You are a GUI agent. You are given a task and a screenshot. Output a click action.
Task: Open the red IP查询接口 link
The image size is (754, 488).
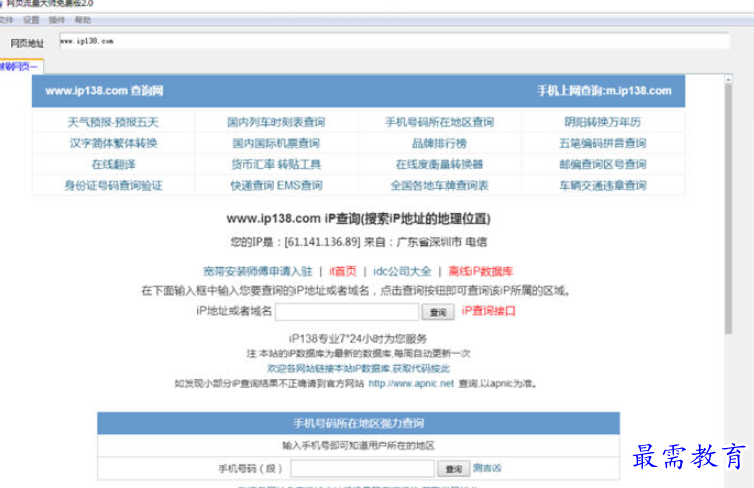(x=488, y=311)
